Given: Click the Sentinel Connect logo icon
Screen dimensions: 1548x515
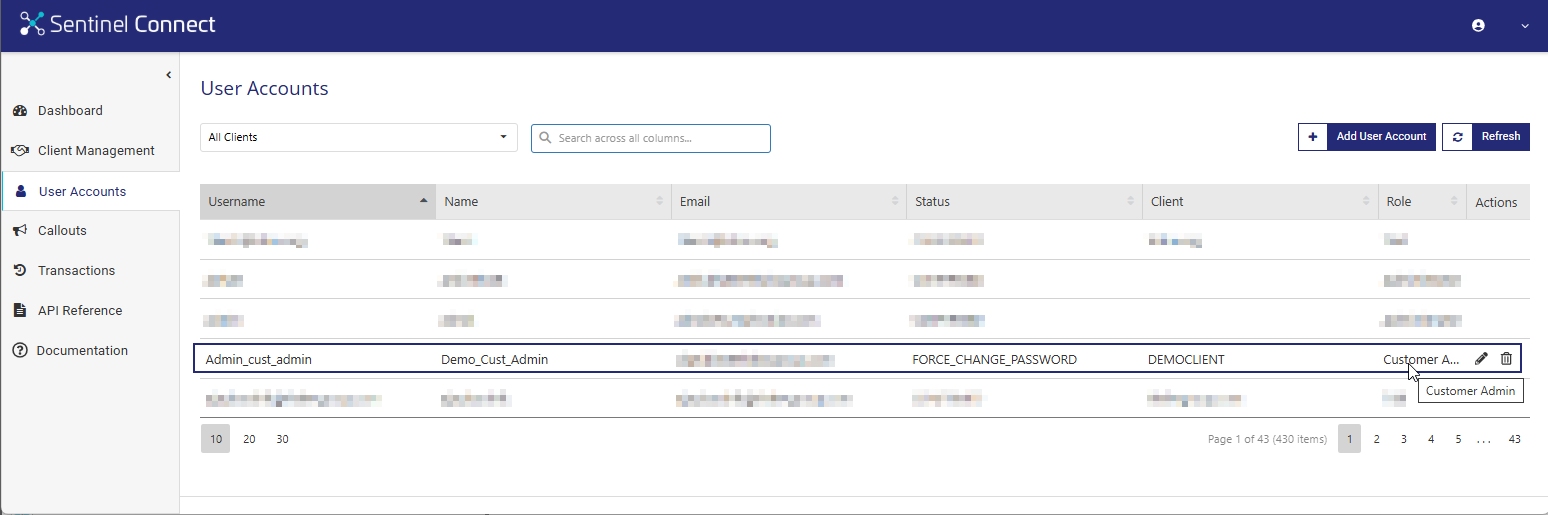Looking at the screenshot, I should pos(32,25).
